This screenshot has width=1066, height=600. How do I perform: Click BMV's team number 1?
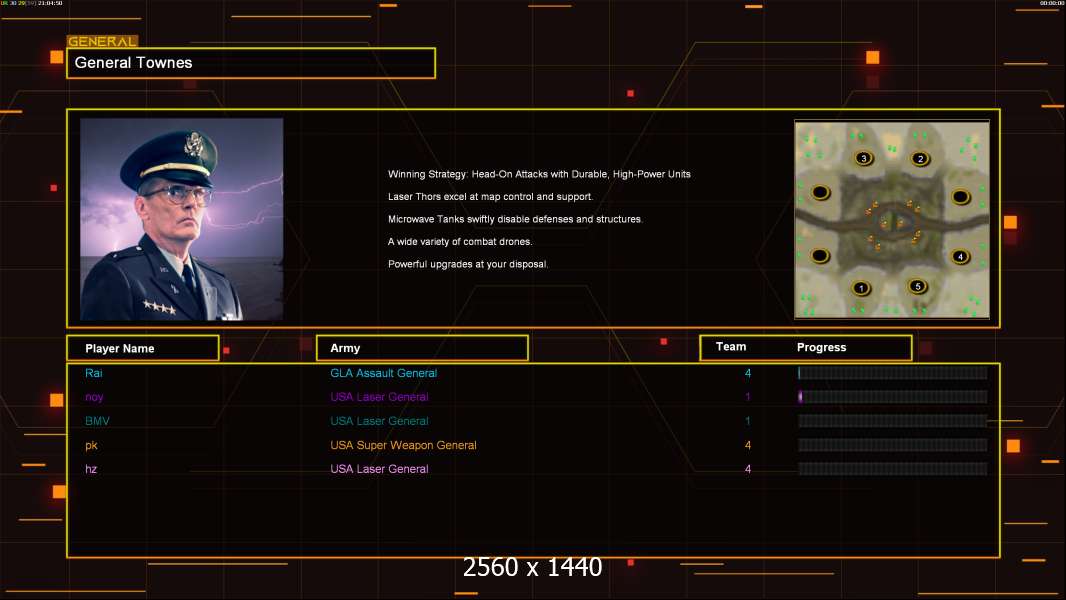tap(748, 421)
